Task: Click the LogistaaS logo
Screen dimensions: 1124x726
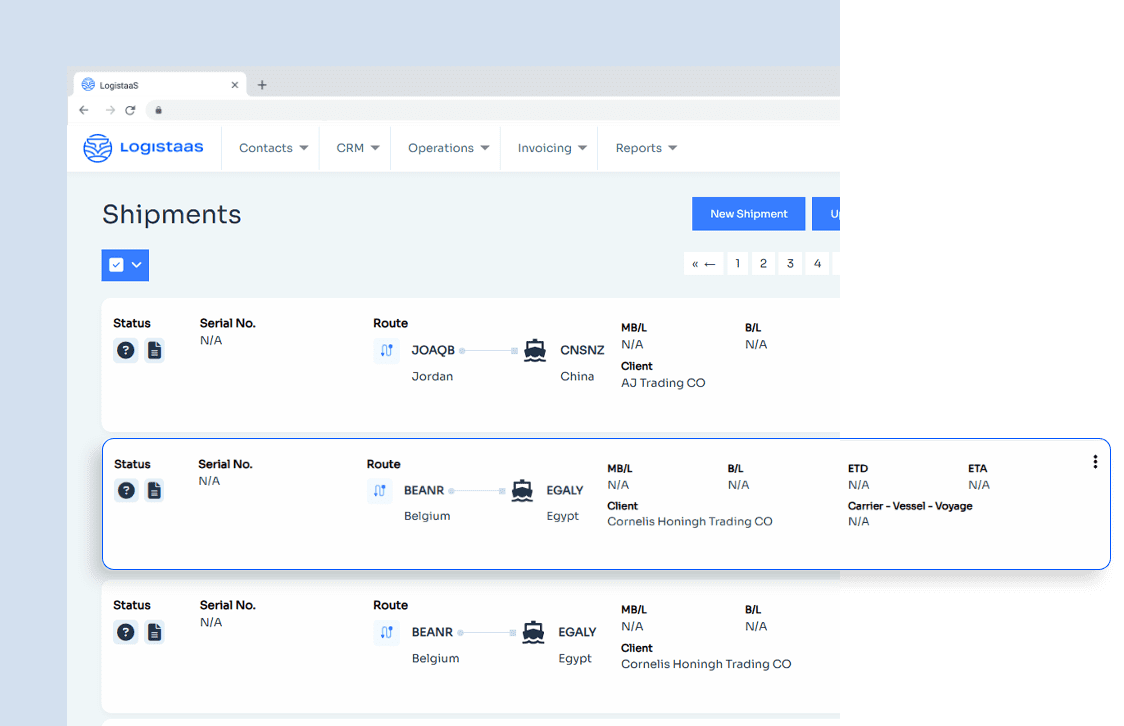Action: pyautogui.click(x=143, y=147)
